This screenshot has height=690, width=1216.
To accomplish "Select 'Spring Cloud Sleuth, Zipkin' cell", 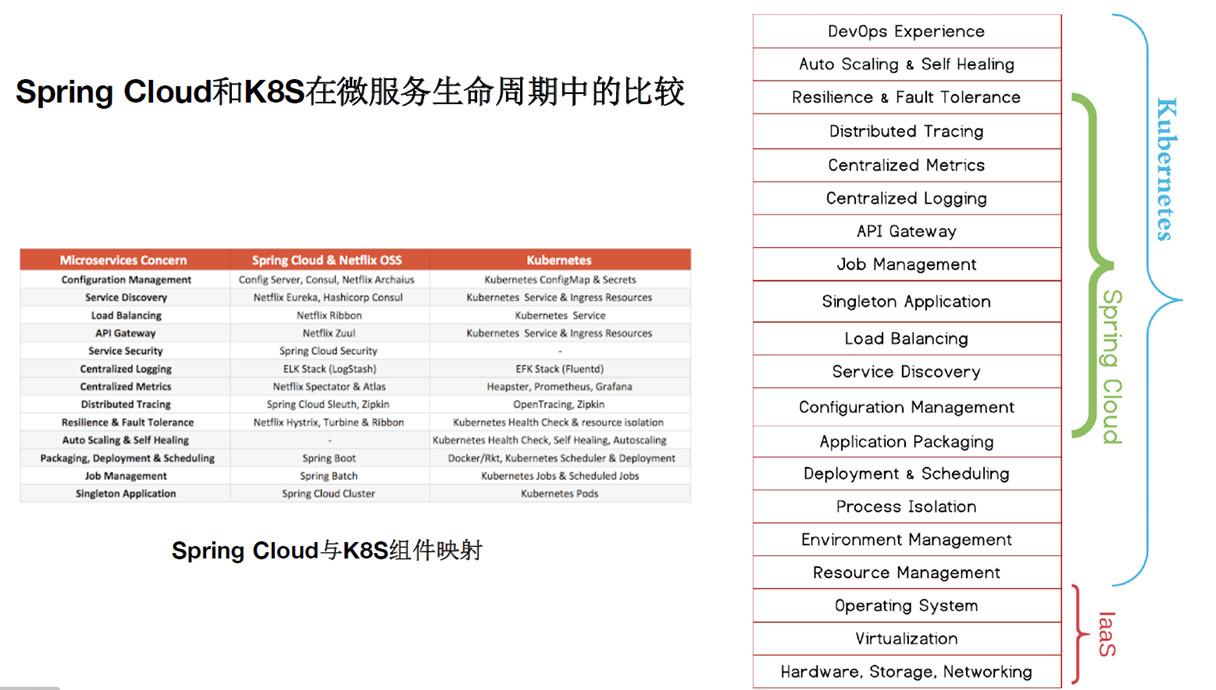I will (328, 405).
